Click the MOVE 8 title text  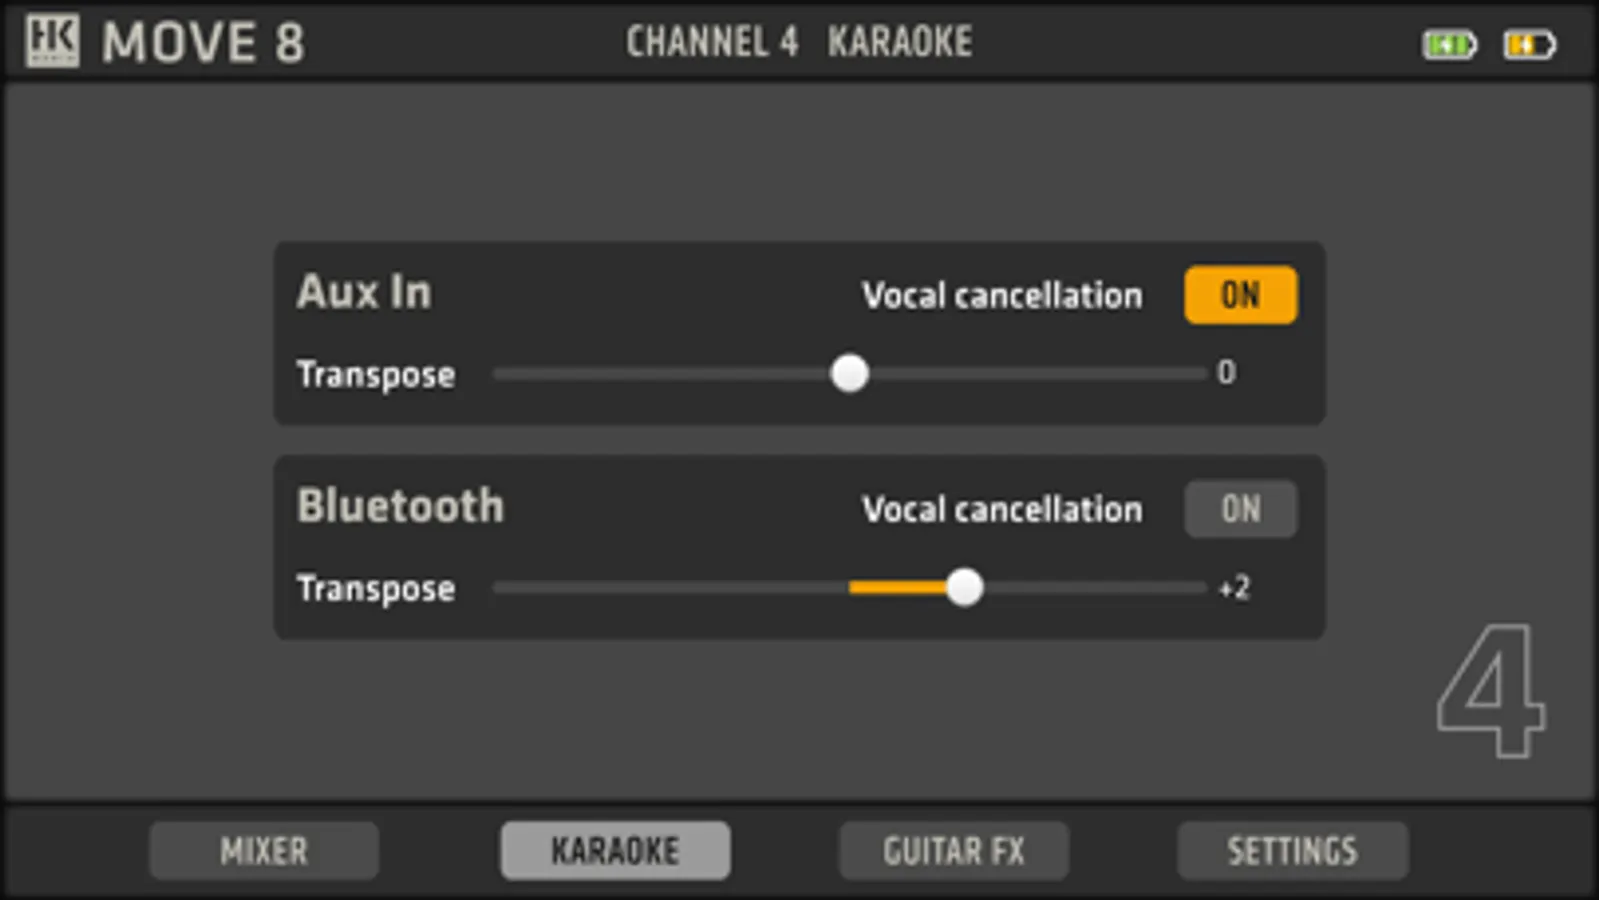(x=203, y=43)
